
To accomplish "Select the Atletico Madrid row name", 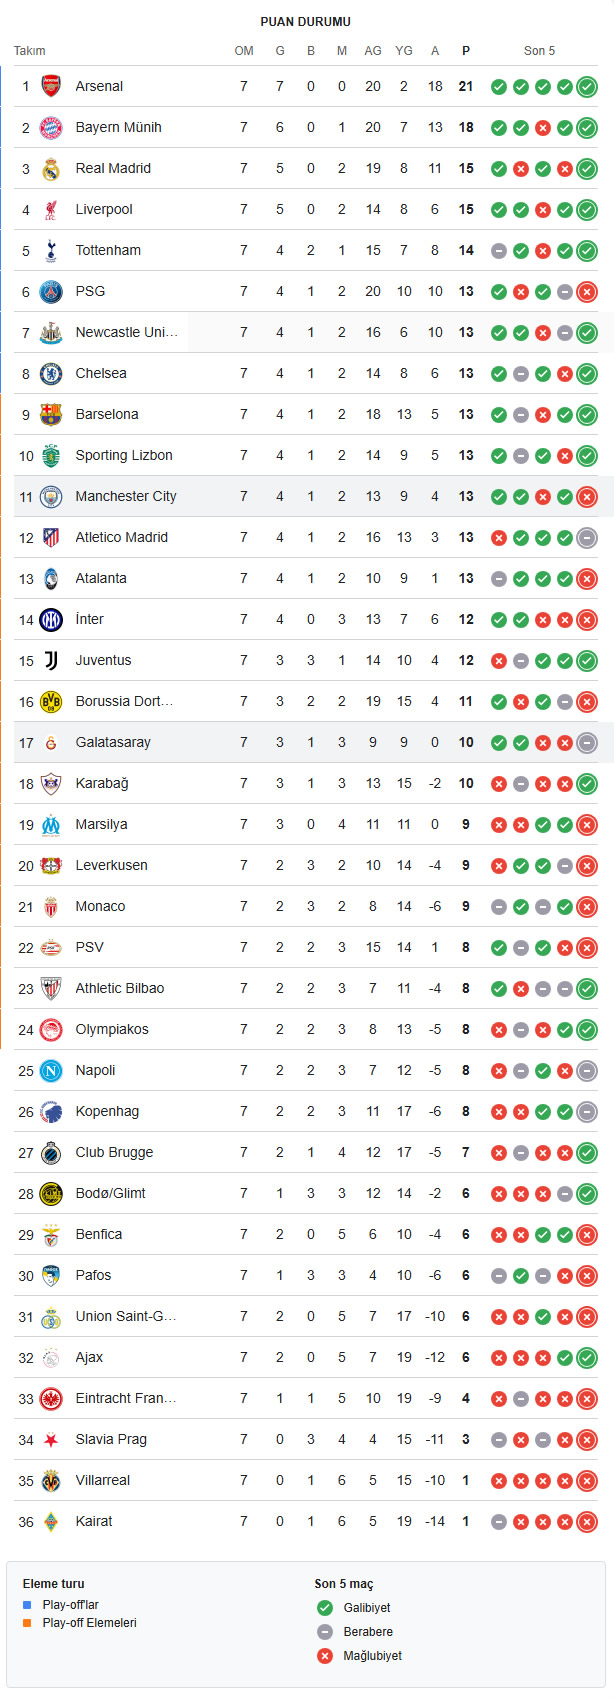I will coord(121,537).
